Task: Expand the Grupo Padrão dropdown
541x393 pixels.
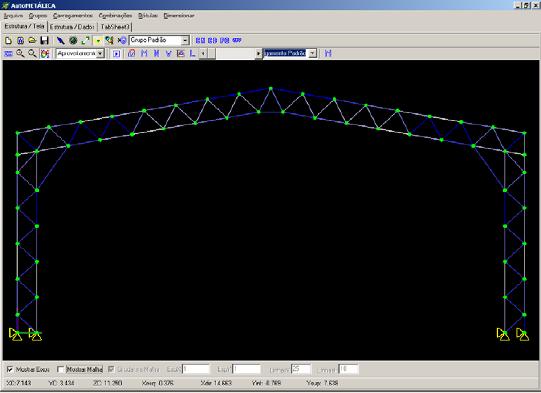Action: tap(185, 40)
